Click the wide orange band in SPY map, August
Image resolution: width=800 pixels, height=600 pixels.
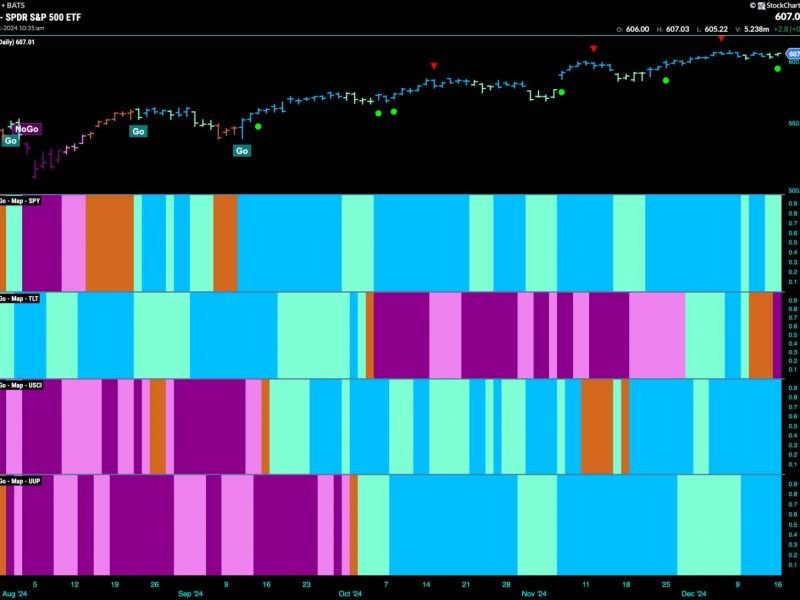[110, 243]
